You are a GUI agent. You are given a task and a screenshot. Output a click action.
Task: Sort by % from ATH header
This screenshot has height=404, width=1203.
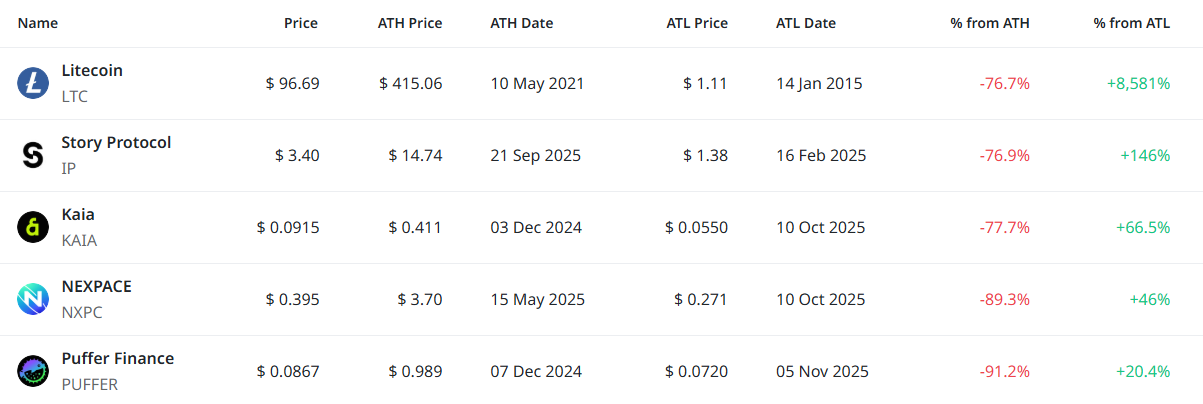pos(990,23)
